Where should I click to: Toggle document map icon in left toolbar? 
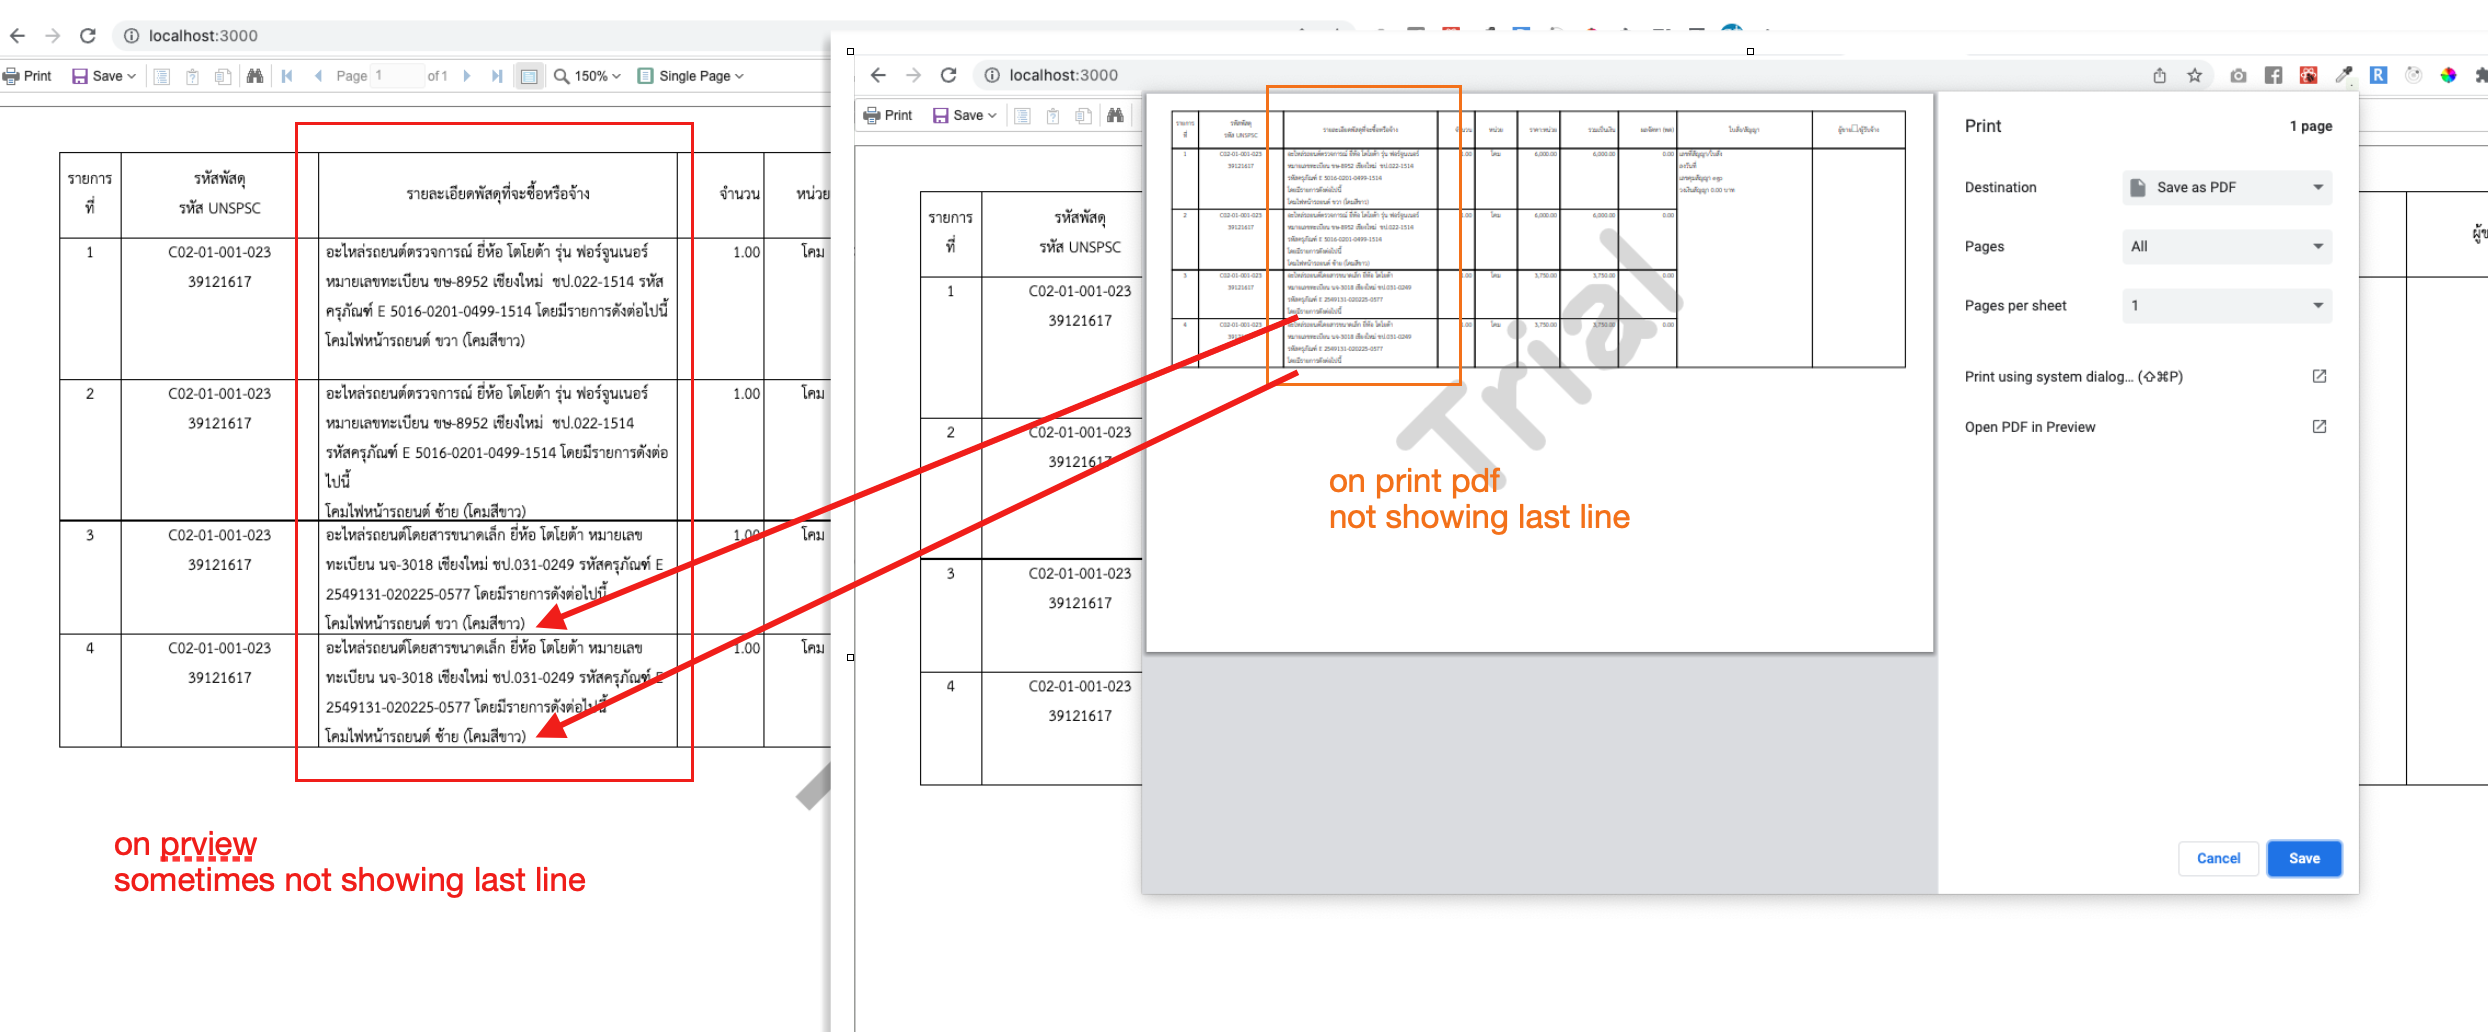(x=162, y=76)
